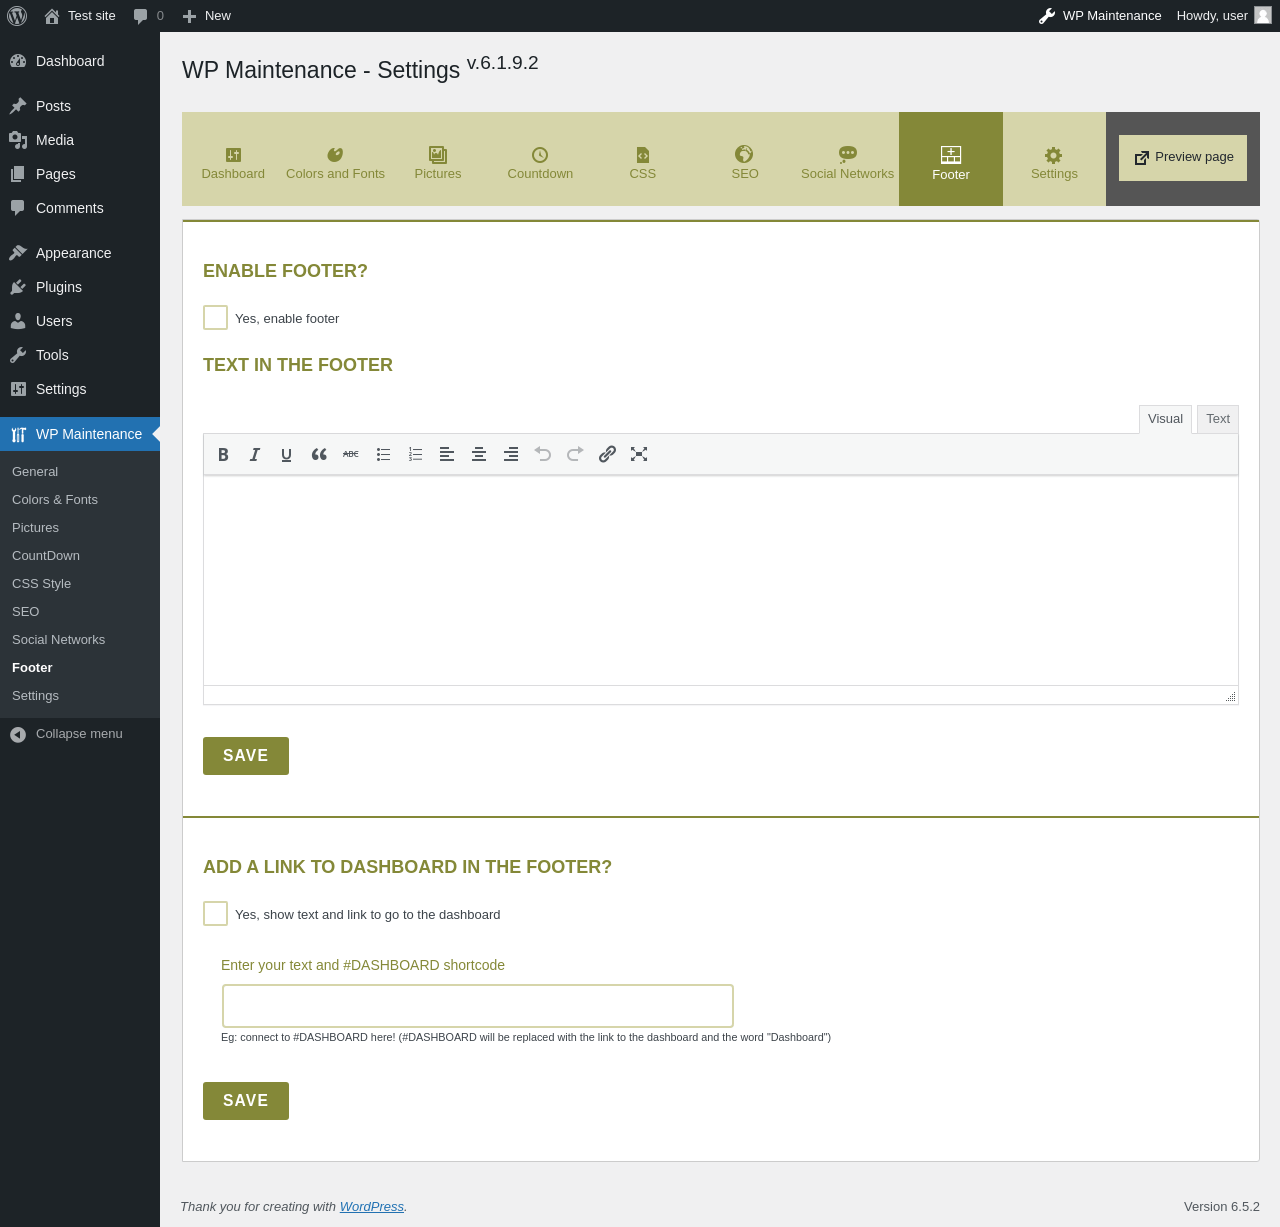Viewport: 1280px width, 1227px height.
Task: Insert a blockquote in footer text
Action: [x=319, y=454]
